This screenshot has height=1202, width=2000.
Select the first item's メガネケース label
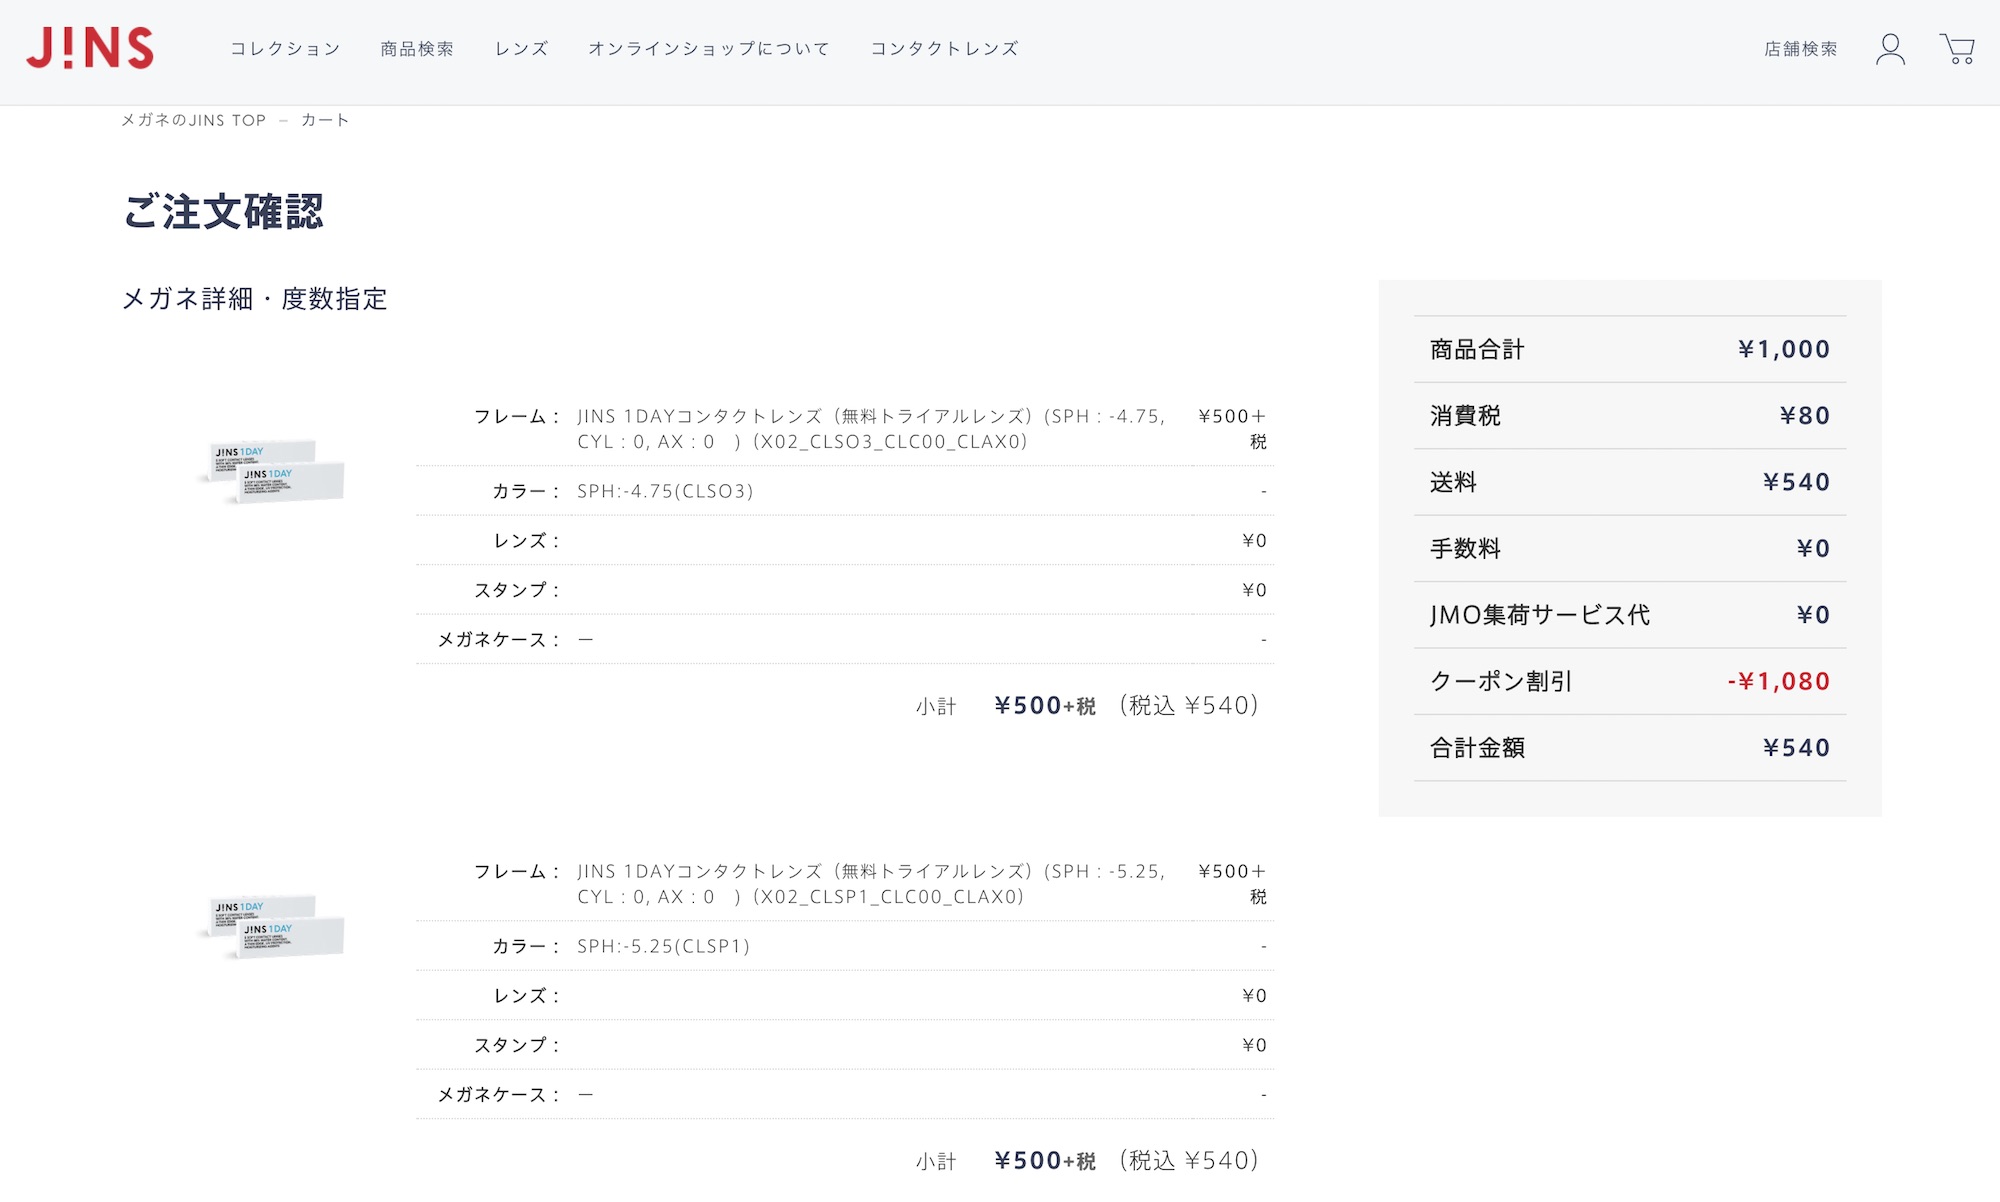[x=499, y=639]
